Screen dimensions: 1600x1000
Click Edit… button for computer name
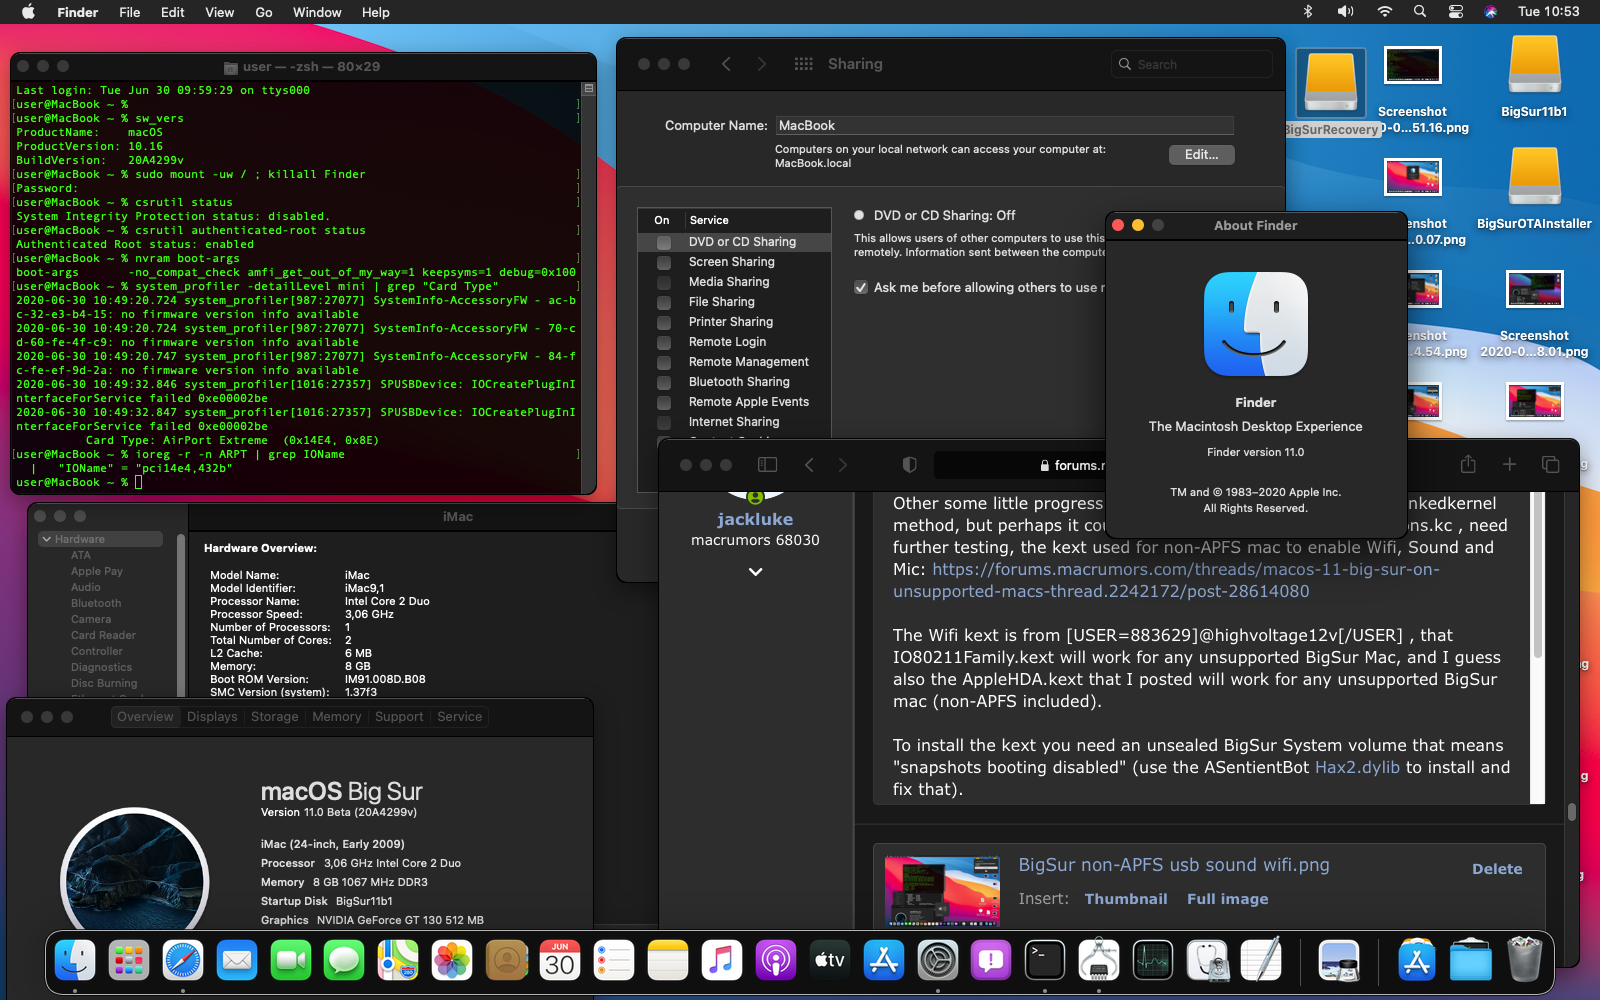tap(1202, 155)
